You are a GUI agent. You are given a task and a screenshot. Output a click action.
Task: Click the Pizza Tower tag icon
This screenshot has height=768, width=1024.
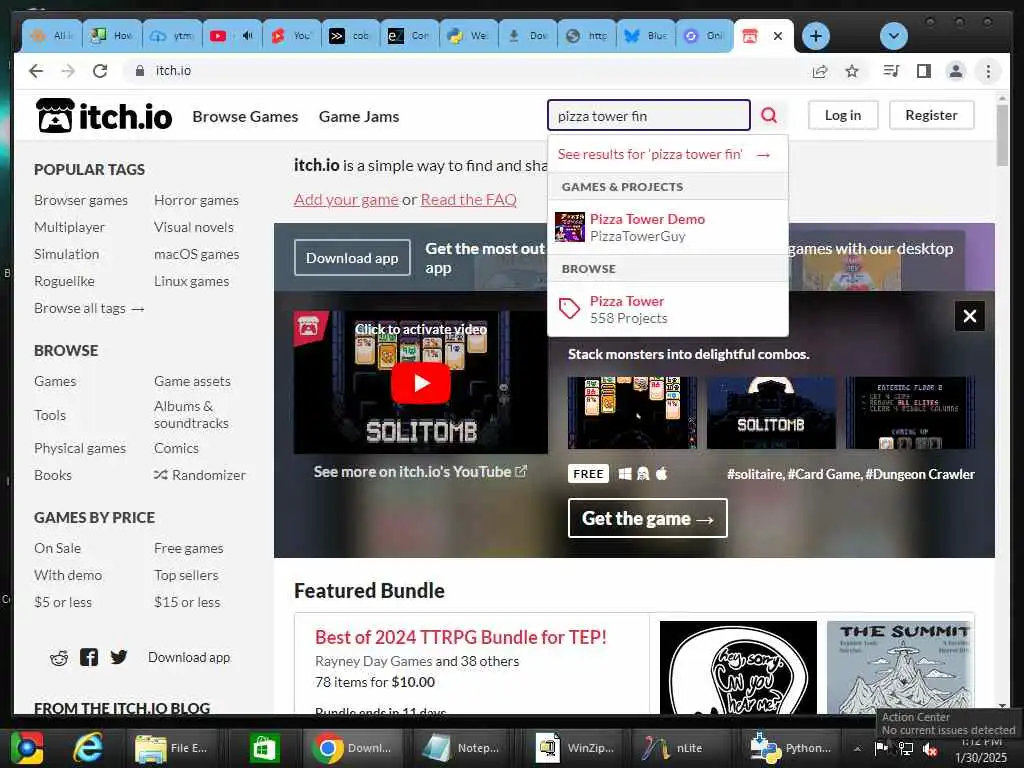569,309
